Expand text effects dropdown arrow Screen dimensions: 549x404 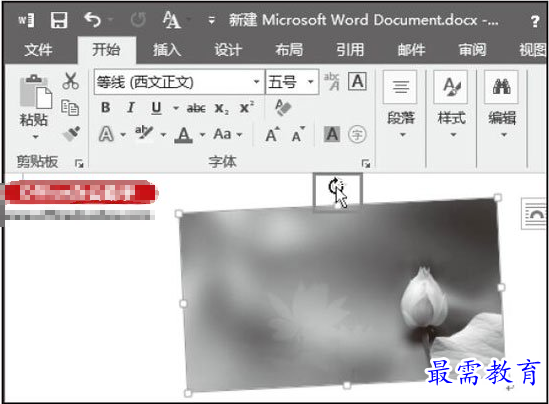point(123,134)
